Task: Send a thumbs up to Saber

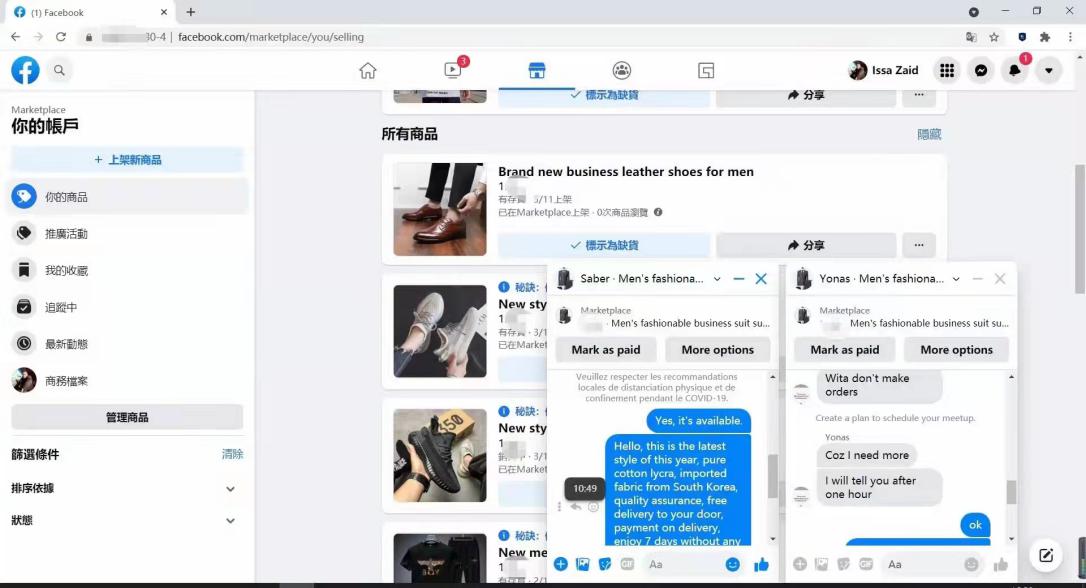Action: (762, 564)
